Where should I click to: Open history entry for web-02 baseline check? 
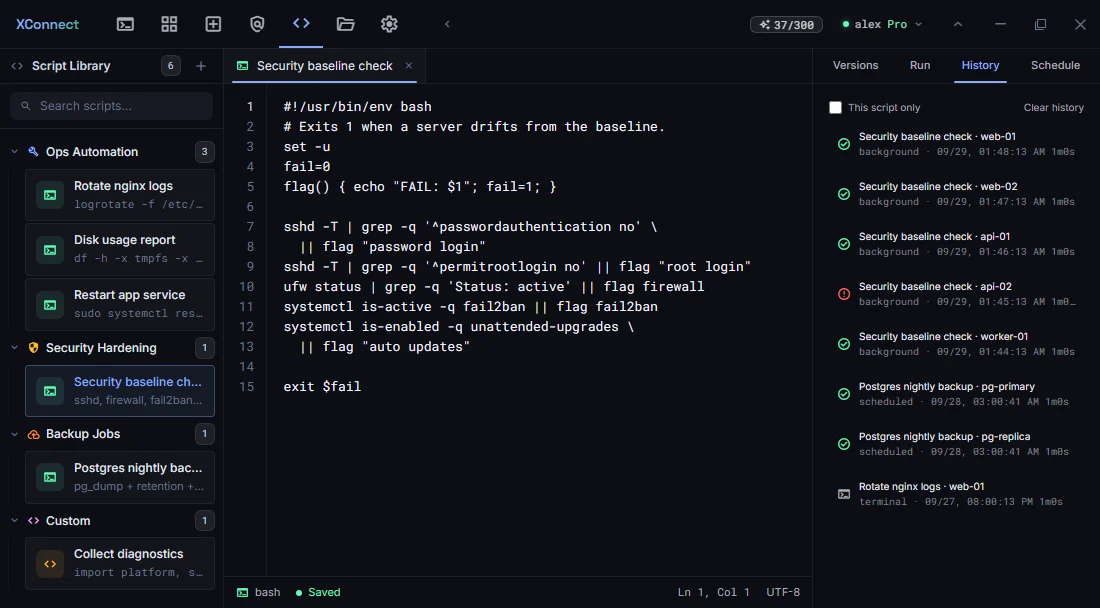click(958, 194)
